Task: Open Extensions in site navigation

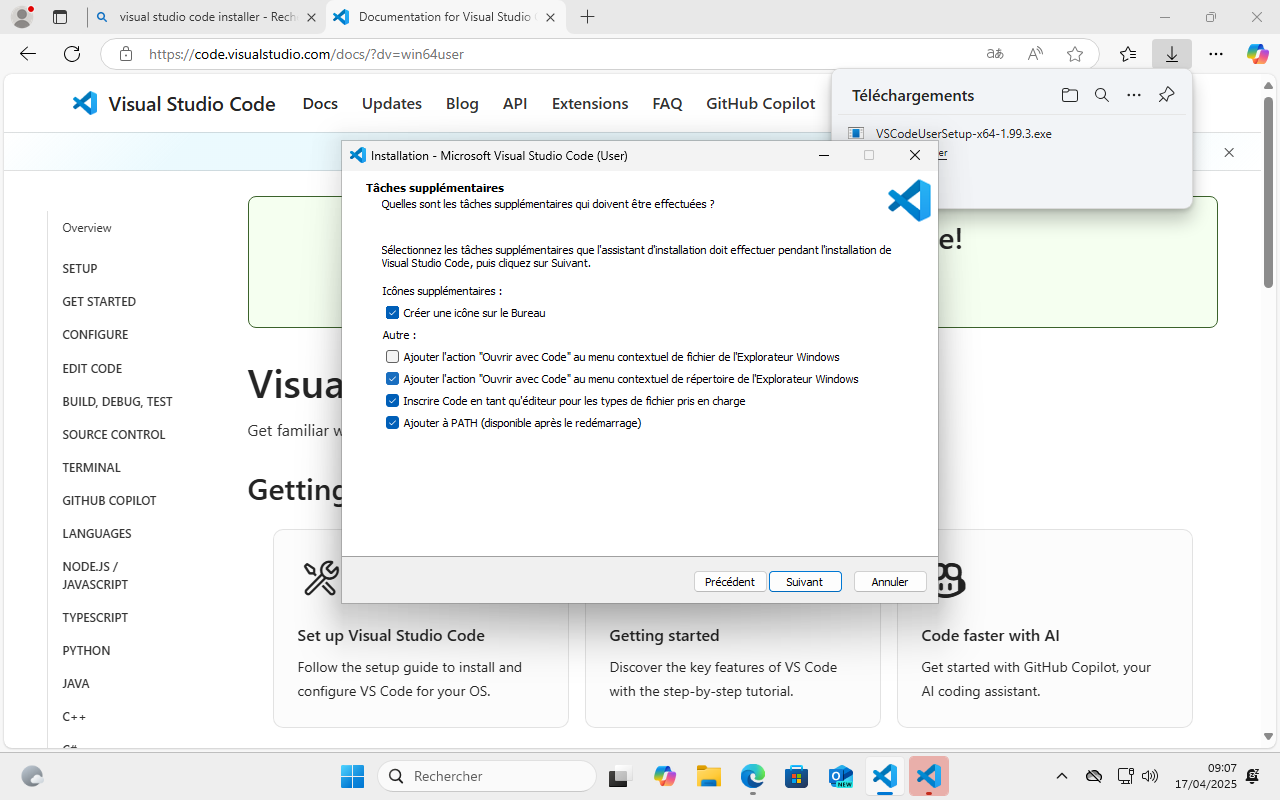Action: [x=590, y=103]
